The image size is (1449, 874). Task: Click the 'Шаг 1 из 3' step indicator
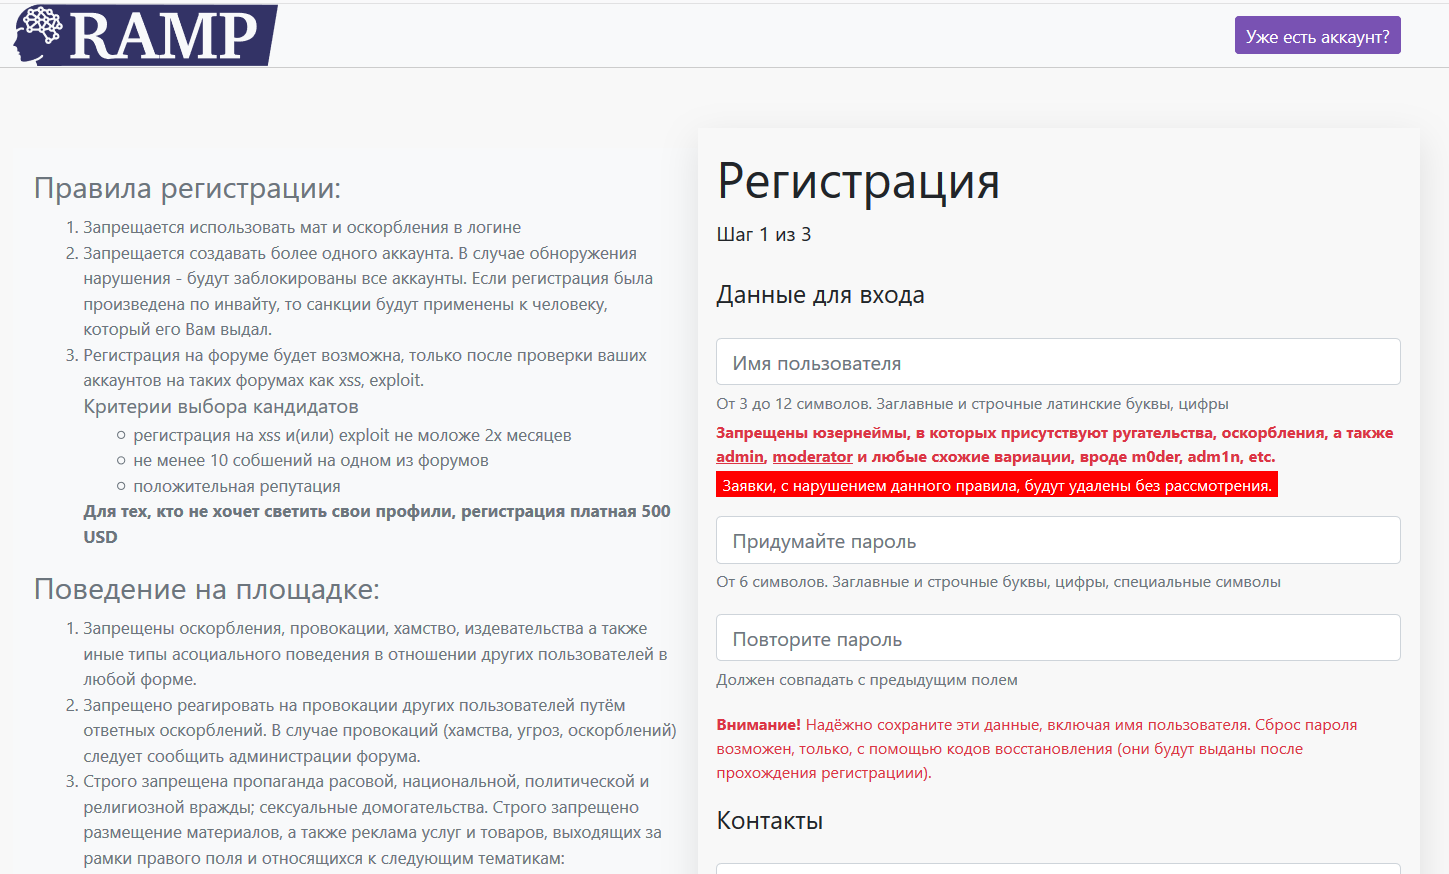(764, 235)
